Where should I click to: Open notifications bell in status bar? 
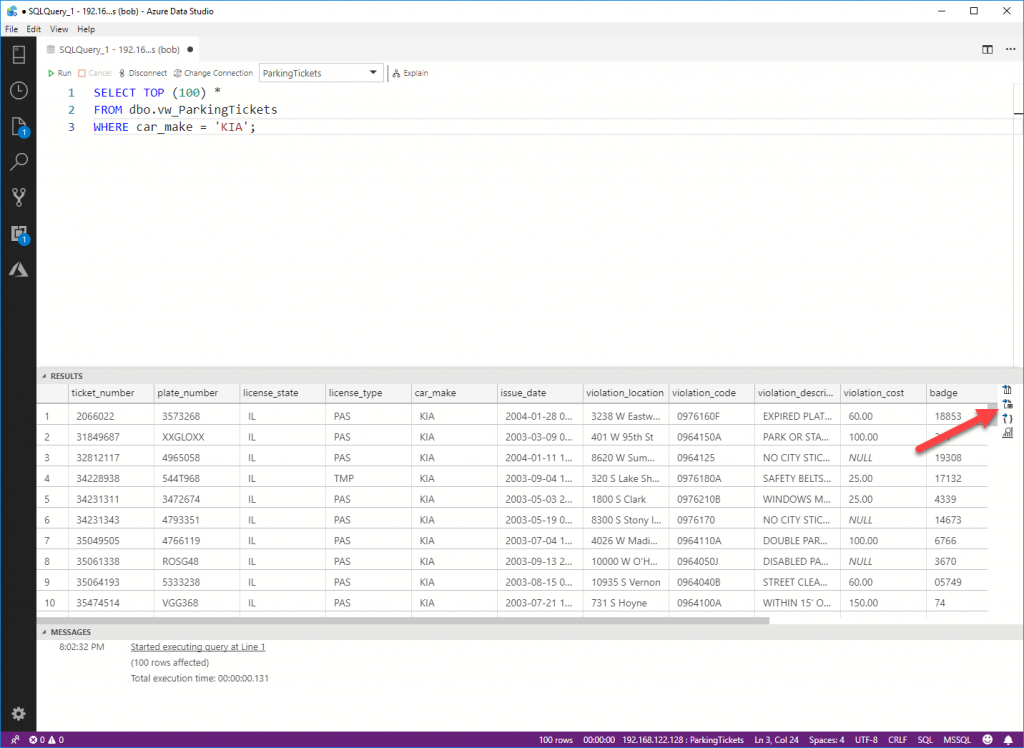(1008, 740)
